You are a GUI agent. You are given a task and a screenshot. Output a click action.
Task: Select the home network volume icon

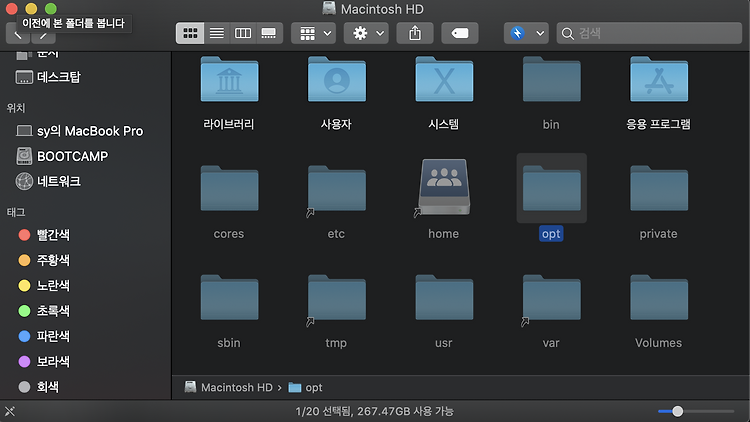pos(444,187)
